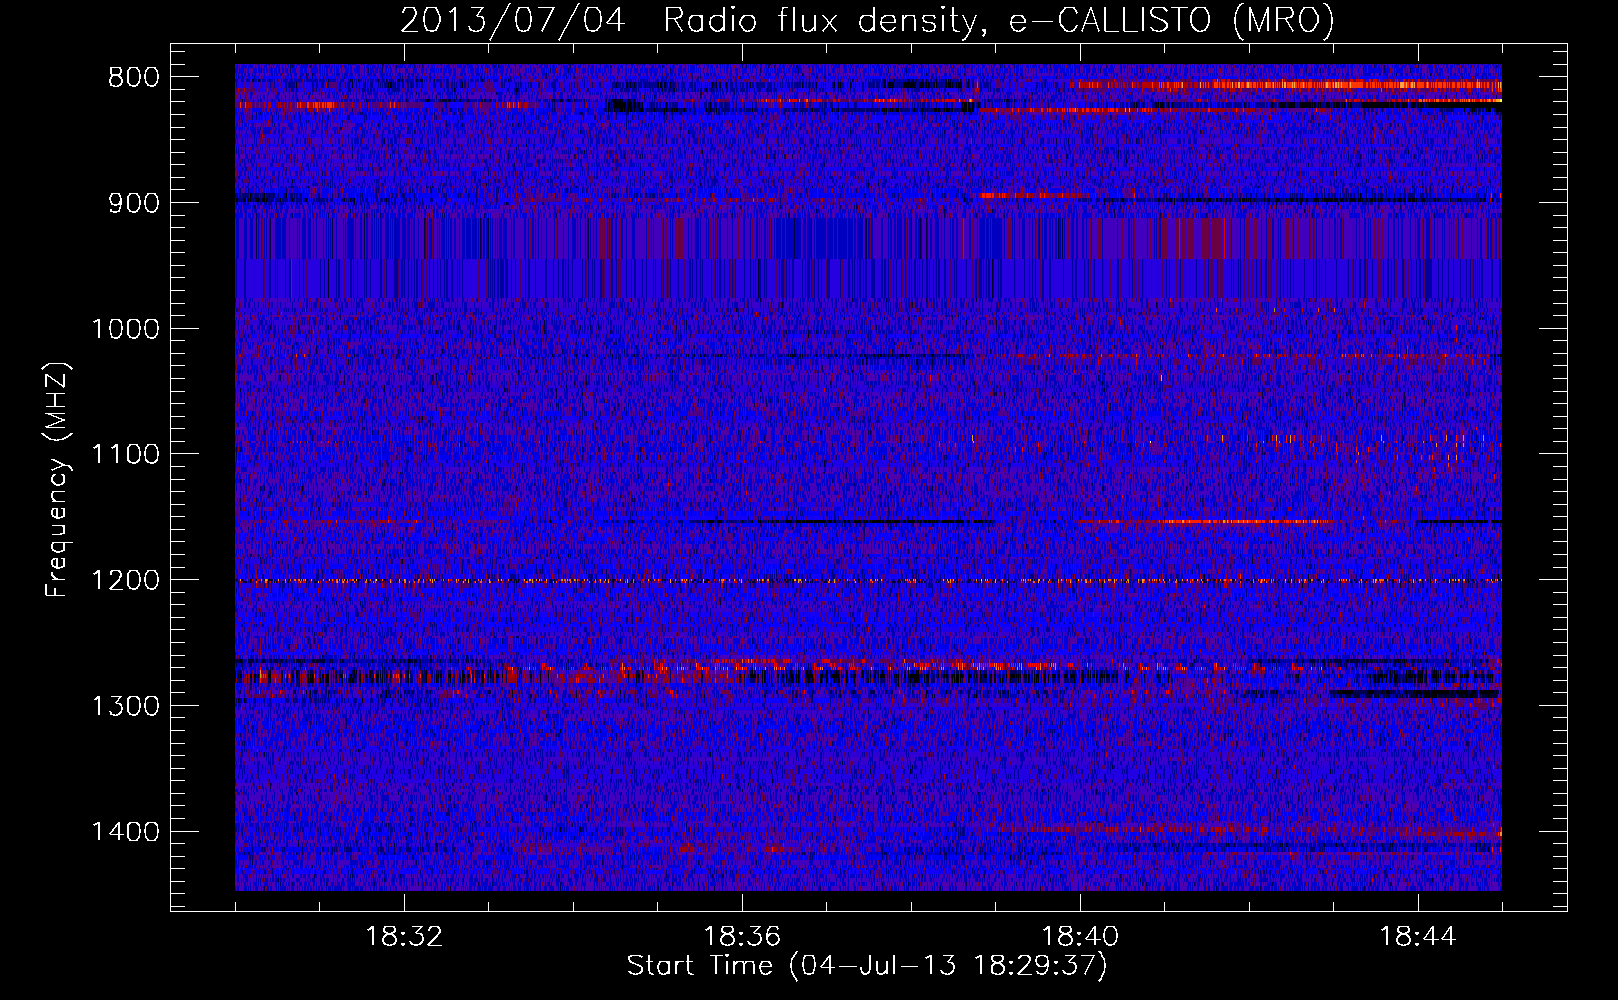1618x1000 pixels.
Task: Click the 1000 frequency tick label
Action: pyautogui.click(x=125, y=329)
